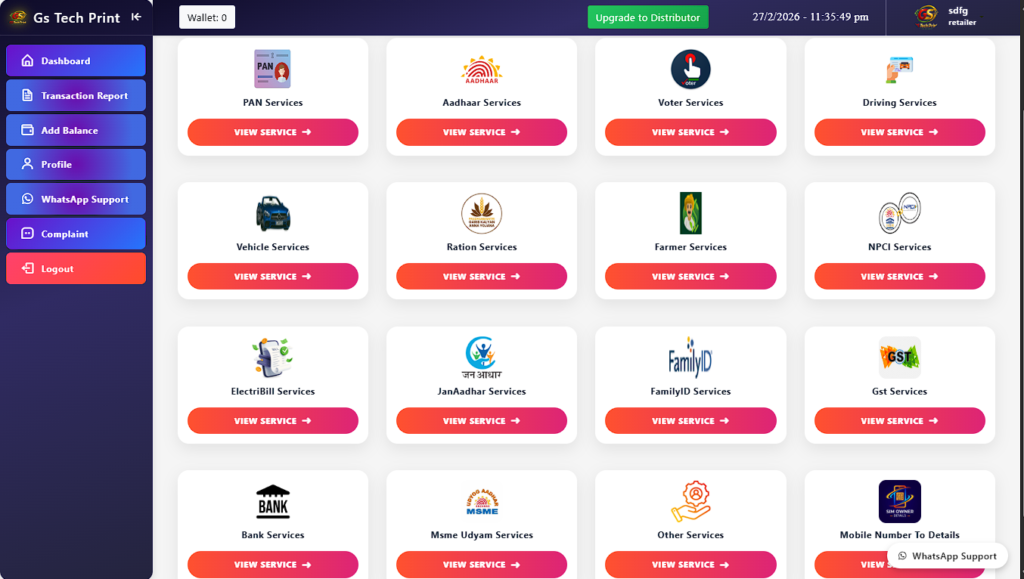Image resolution: width=1024 pixels, height=579 pixels.
Task: Click Upgrade to Distributor button
Action: point(647,18)
